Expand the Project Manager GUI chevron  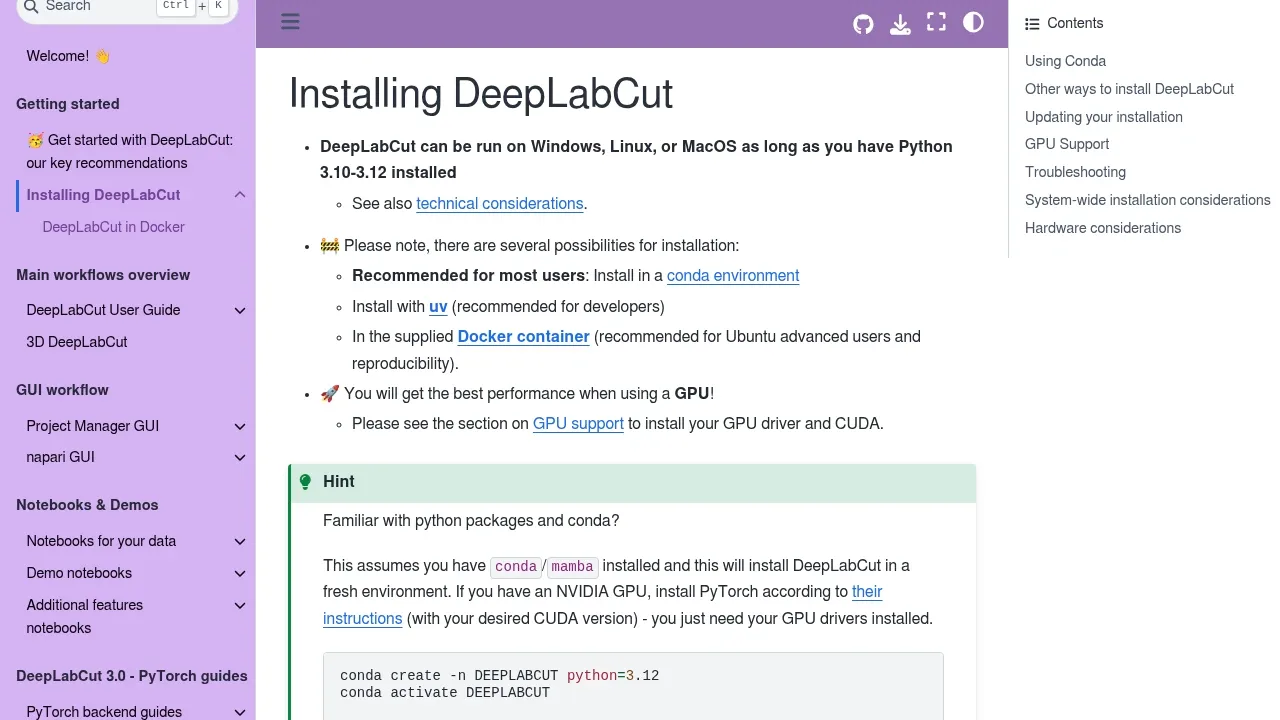(x=240, y=426)
